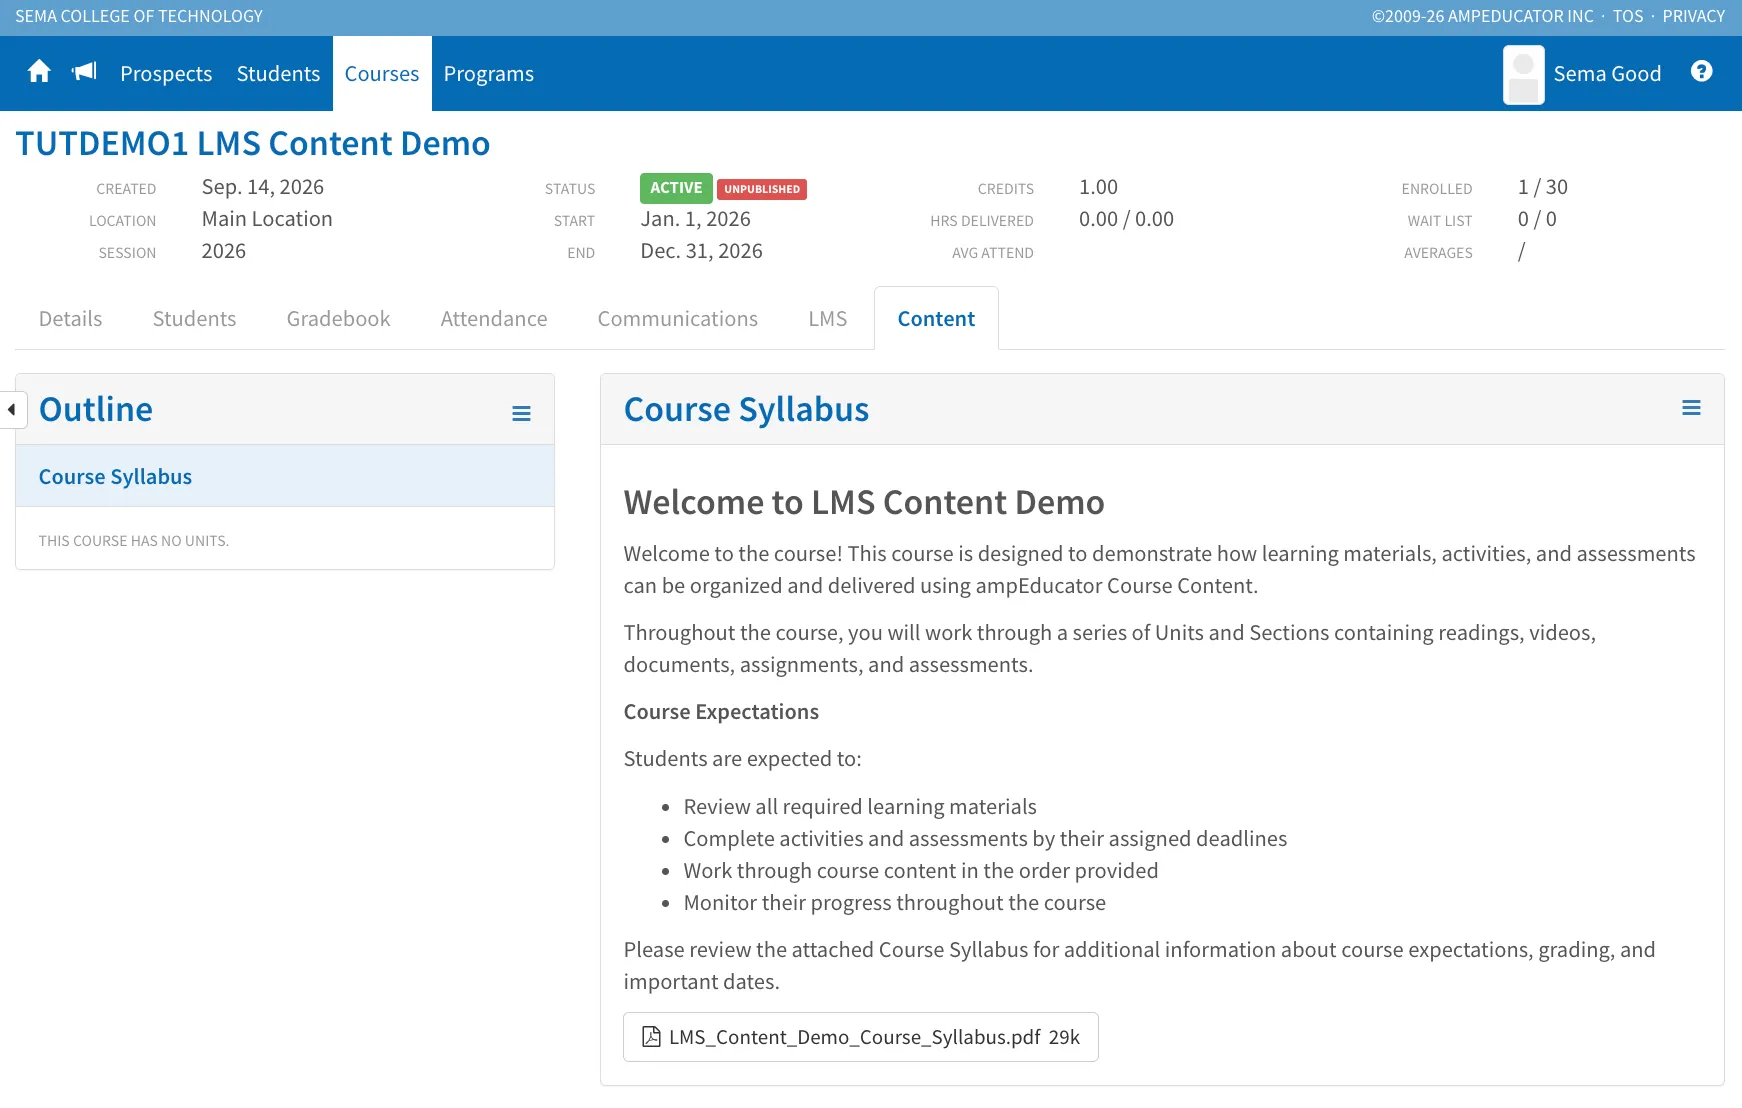The height and width of the screenshot is (1108, 1742).
Task: Click the UNPUBLISHED status badge
Action: 762,189
